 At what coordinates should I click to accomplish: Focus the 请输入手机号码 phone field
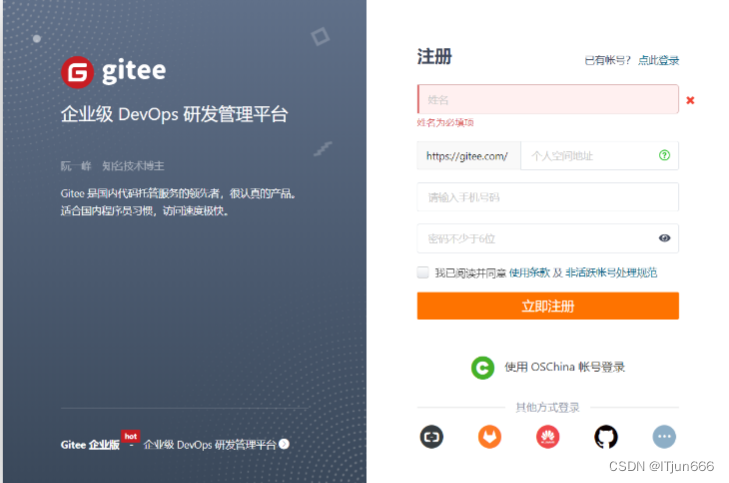[x=548, y=197]
